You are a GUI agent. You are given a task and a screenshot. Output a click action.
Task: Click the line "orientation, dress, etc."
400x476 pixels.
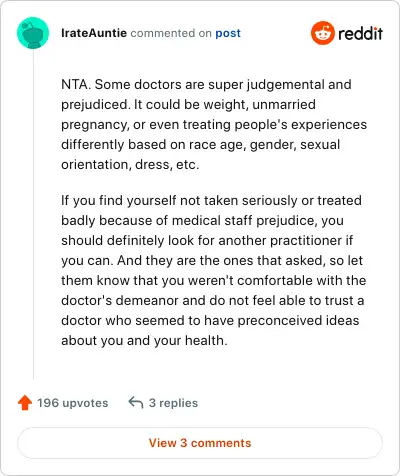pos(130,165)
